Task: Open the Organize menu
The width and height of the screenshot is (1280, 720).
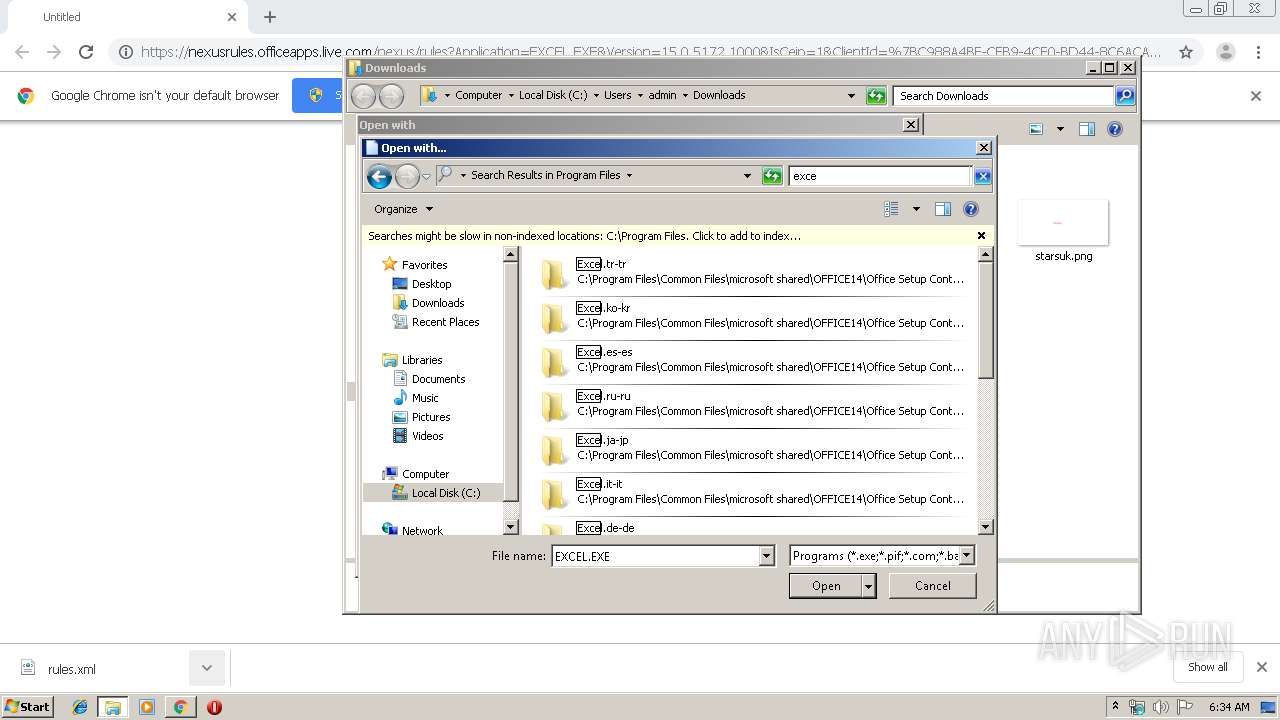Action: tap(403, 209)
